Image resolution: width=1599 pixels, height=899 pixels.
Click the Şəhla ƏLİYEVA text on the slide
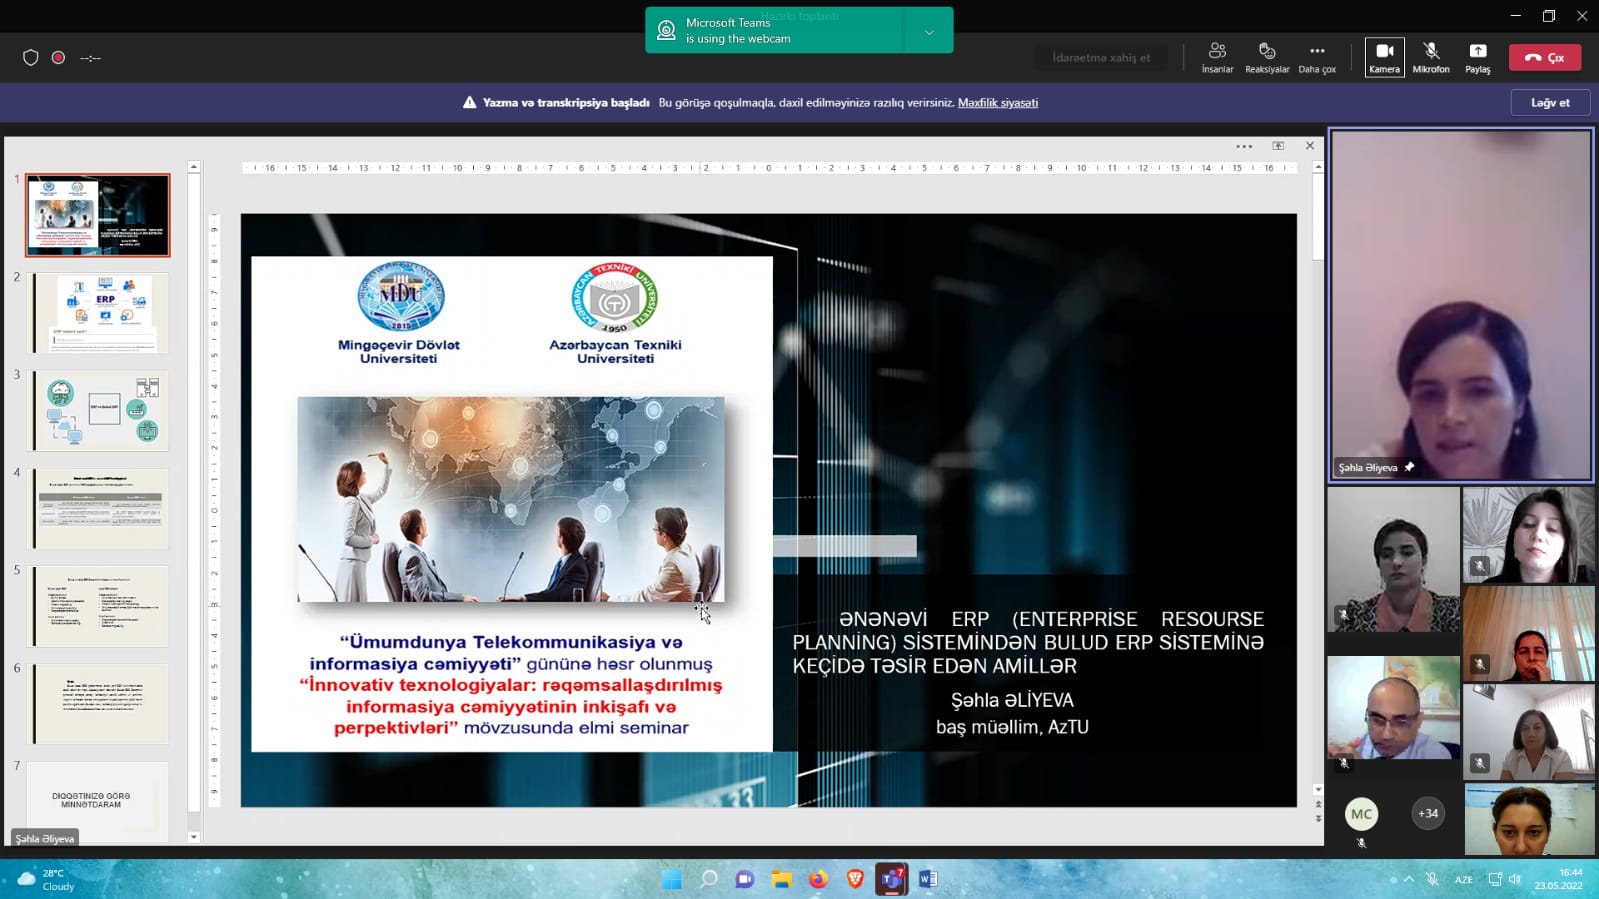coord(1012,700)
